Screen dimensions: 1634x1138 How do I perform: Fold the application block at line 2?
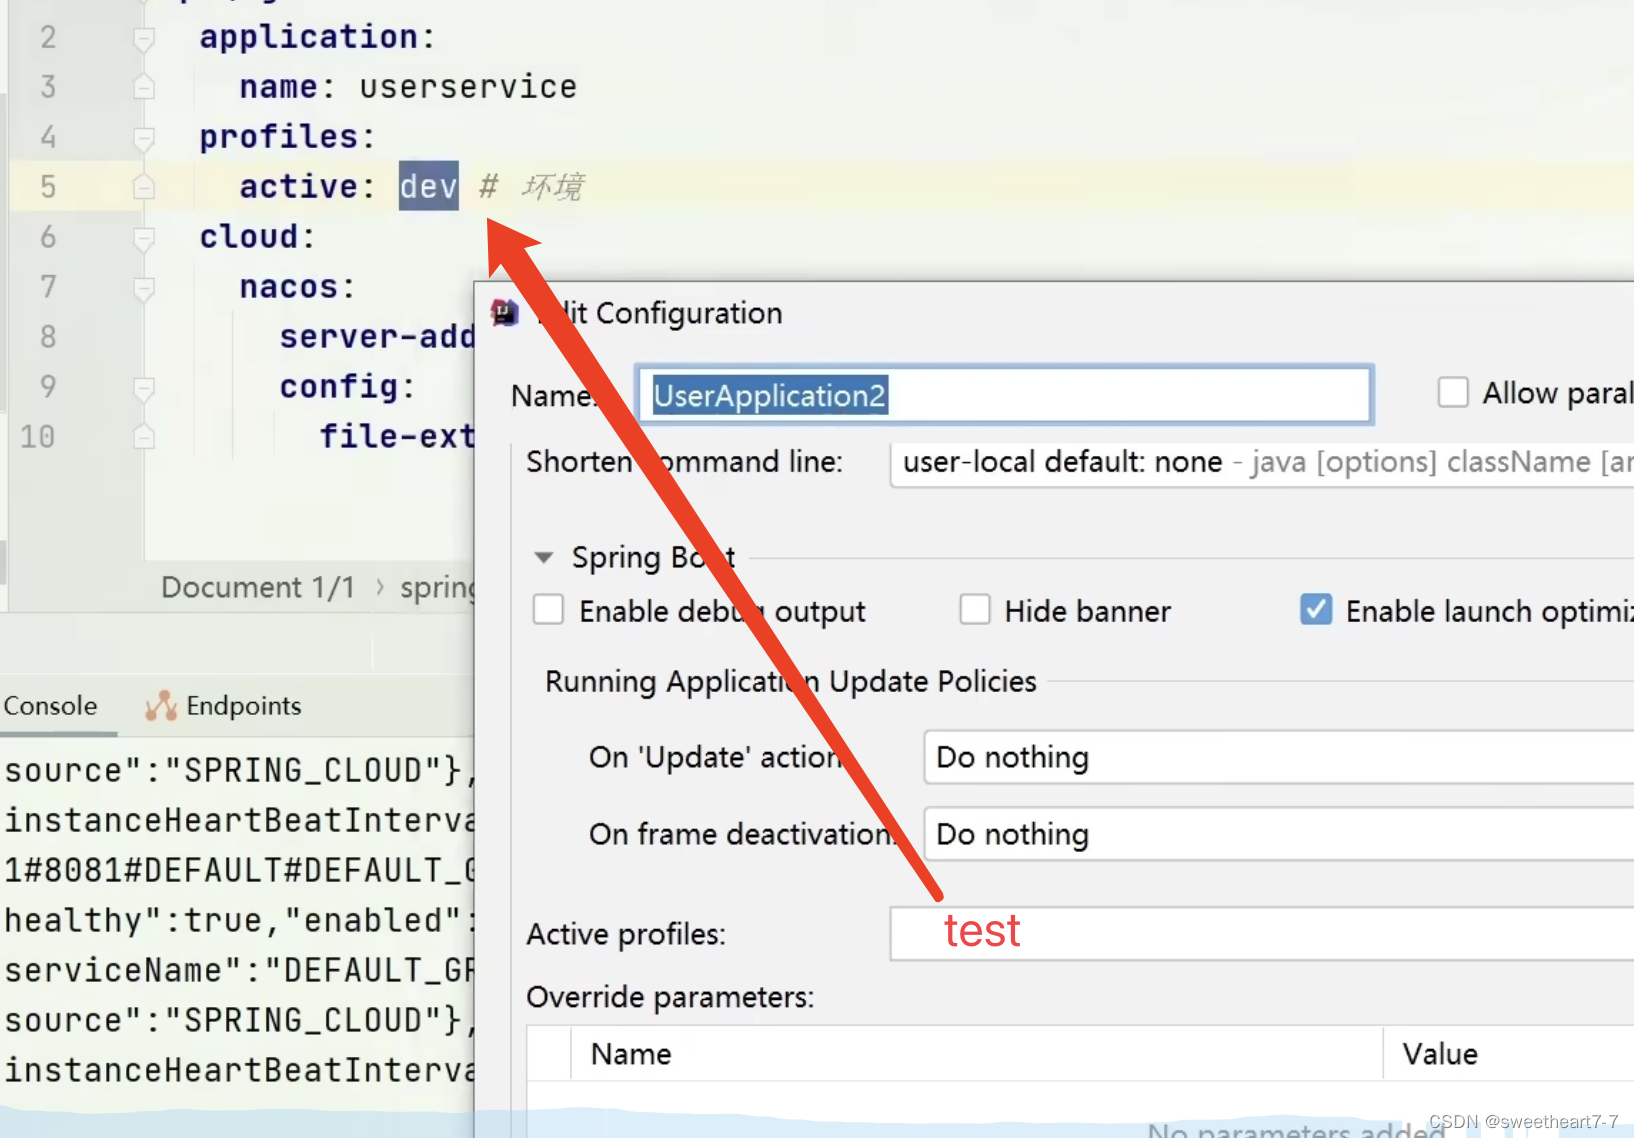pyautogui.click(x=144, y=38)
